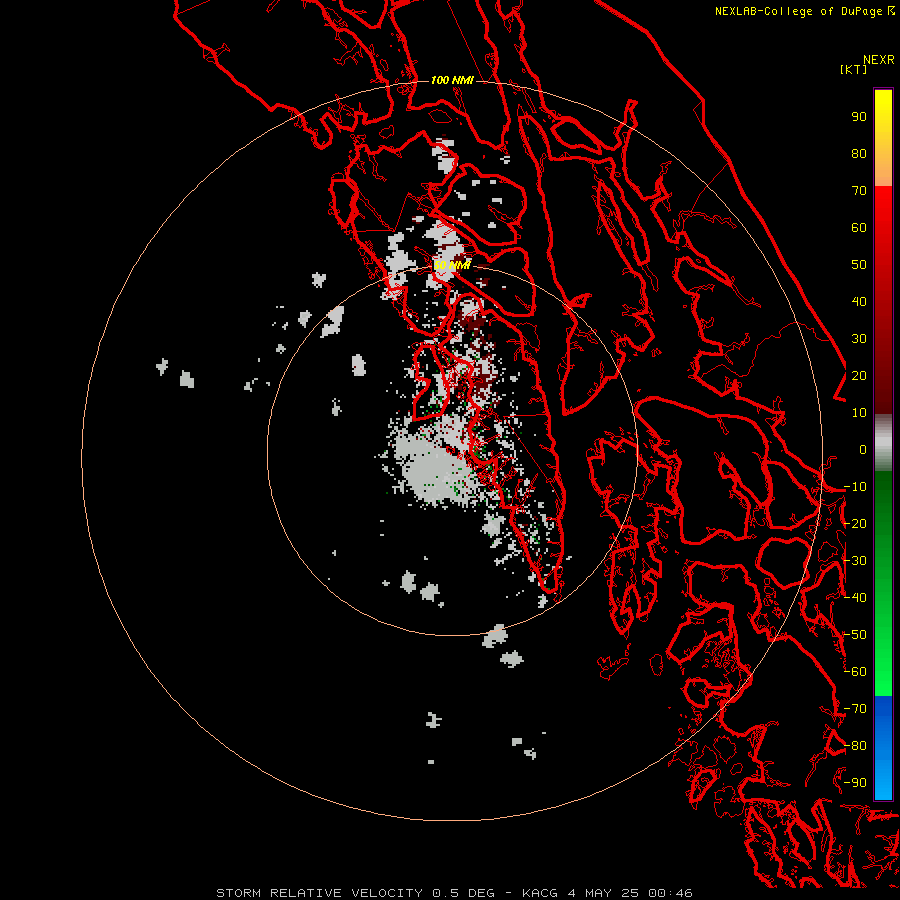Click the [KT] units label
Image resolution: width=900 pixels, height=900 pixels.
coord(854,69)
